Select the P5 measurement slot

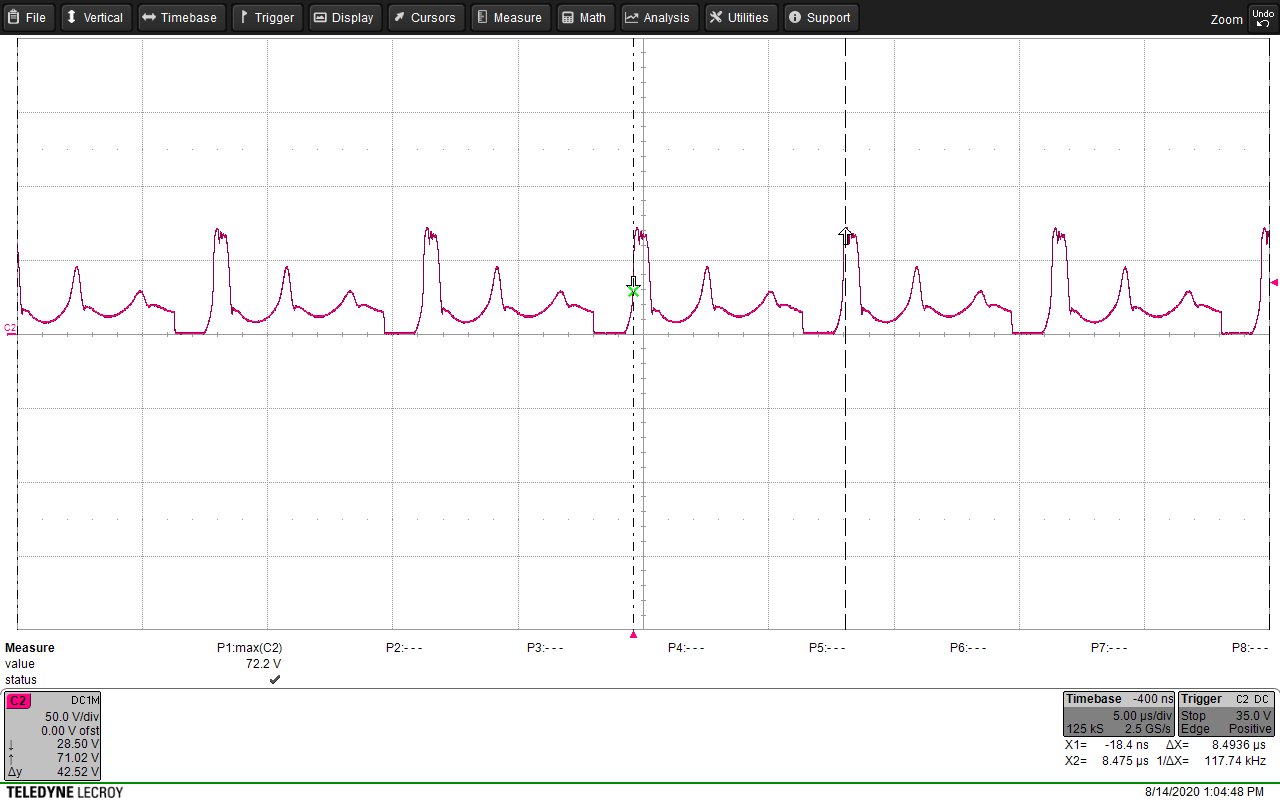pos(827,648)
